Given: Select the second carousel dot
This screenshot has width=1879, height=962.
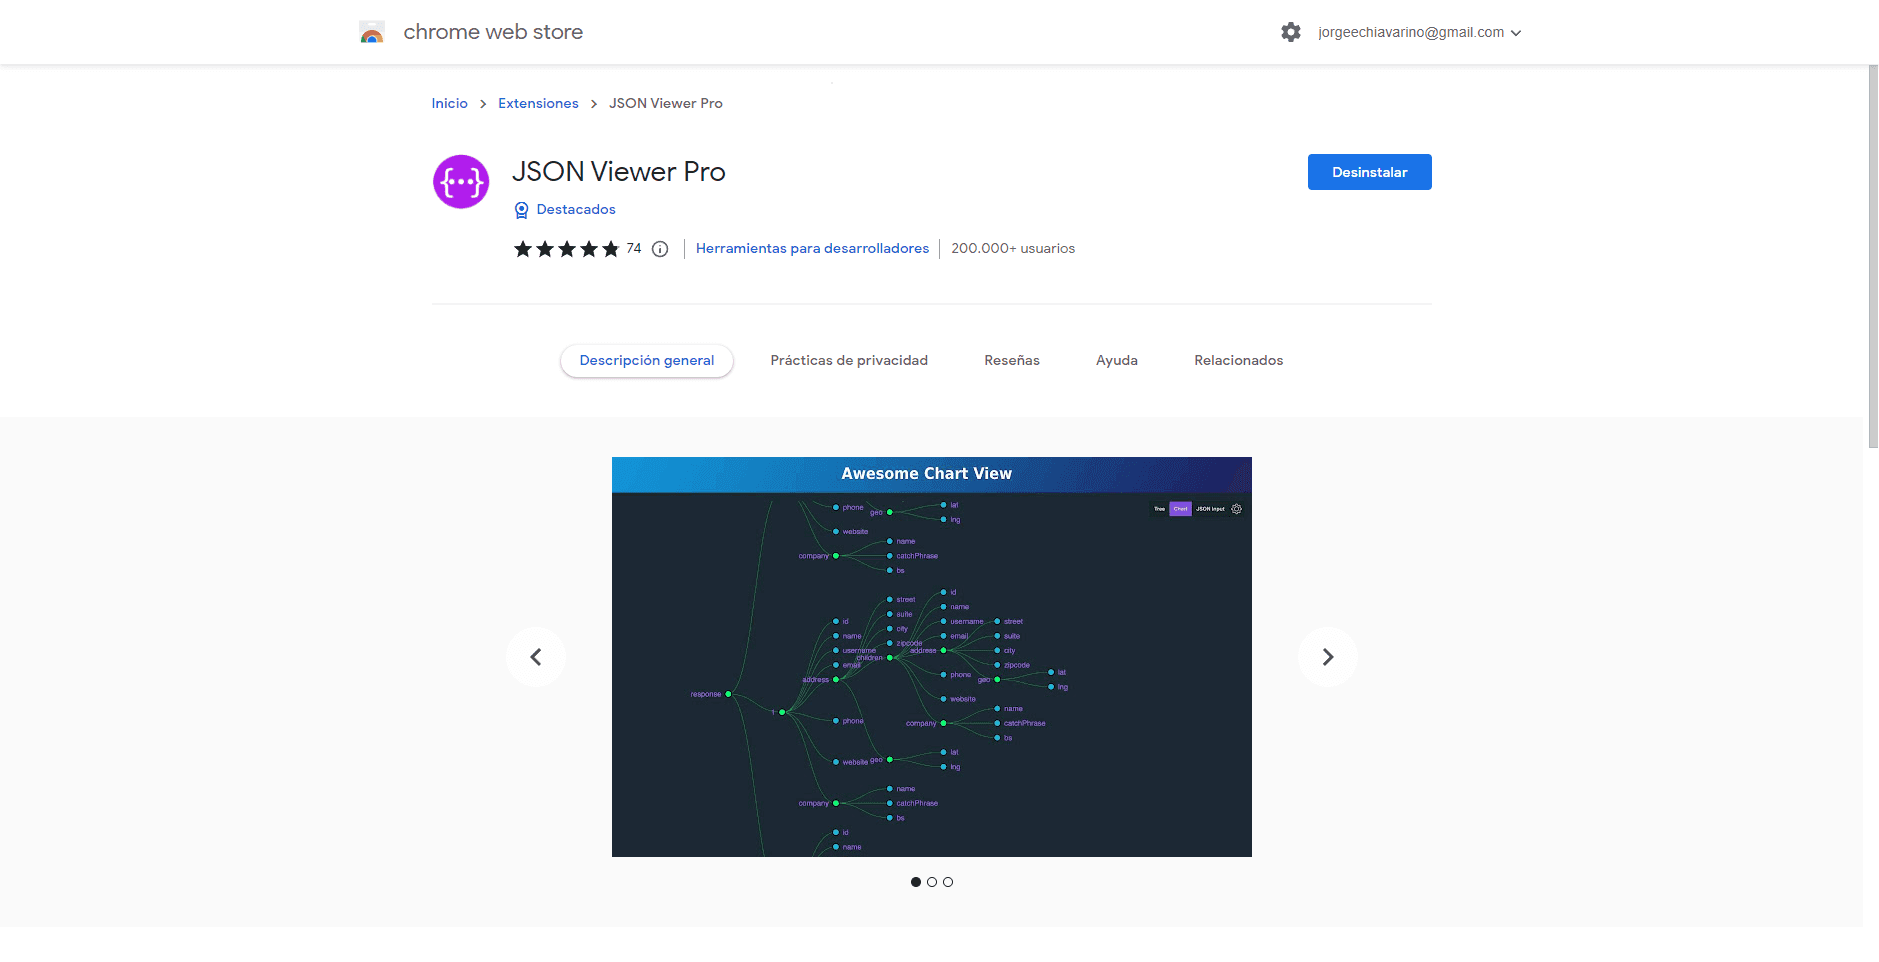Looking at the screenshot, I should pos(932,882).
